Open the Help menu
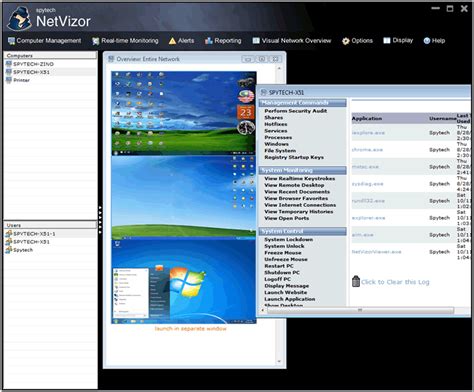Image resolution: width=474 pixels, height=392 pixels. pos(434,41)
